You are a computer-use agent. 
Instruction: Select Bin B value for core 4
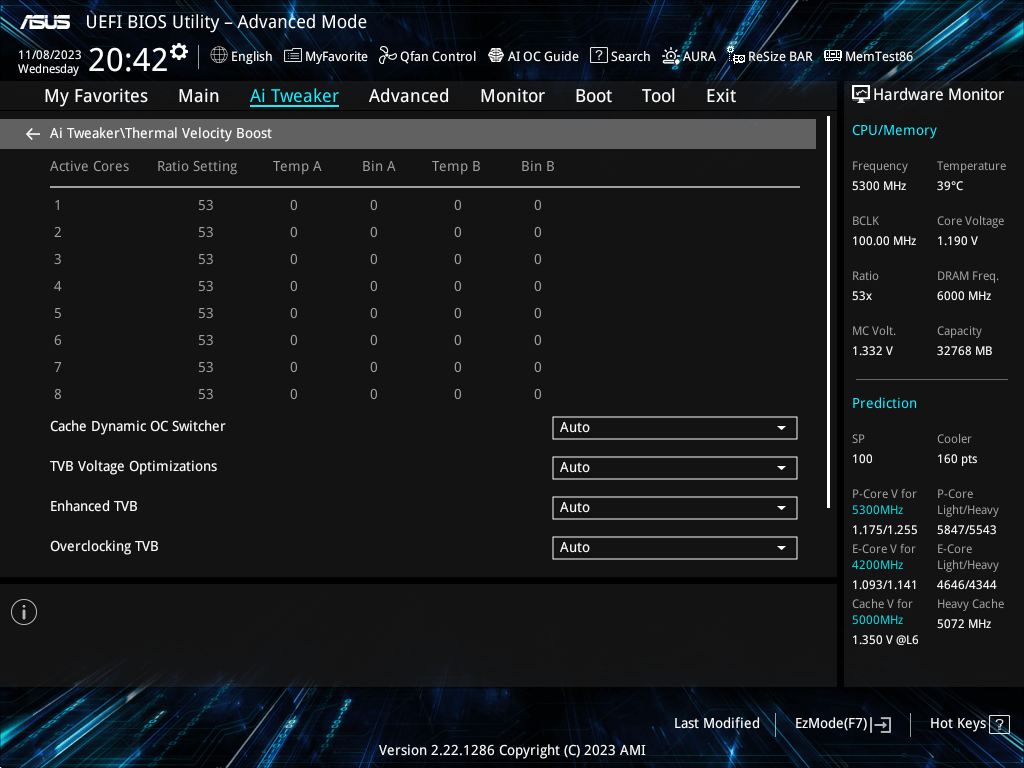pos(537,286)
